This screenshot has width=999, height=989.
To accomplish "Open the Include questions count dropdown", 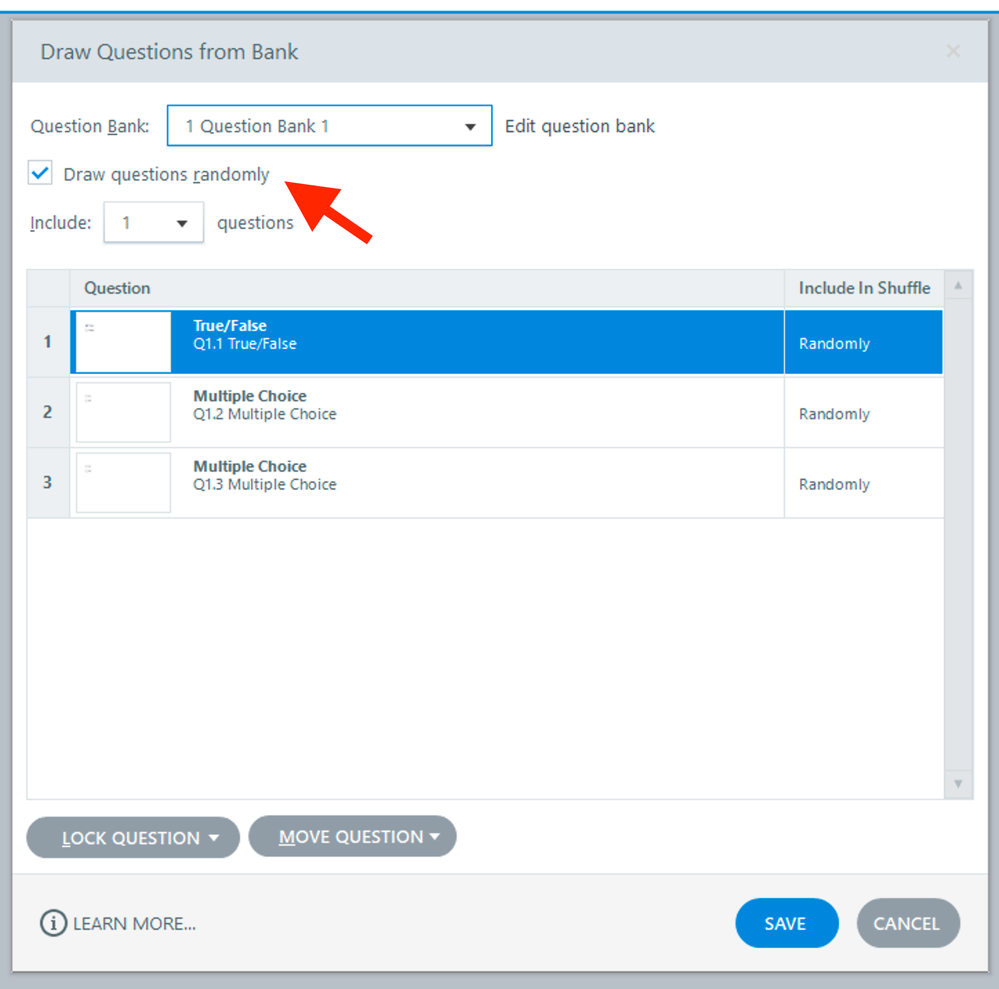I will 154,222.
